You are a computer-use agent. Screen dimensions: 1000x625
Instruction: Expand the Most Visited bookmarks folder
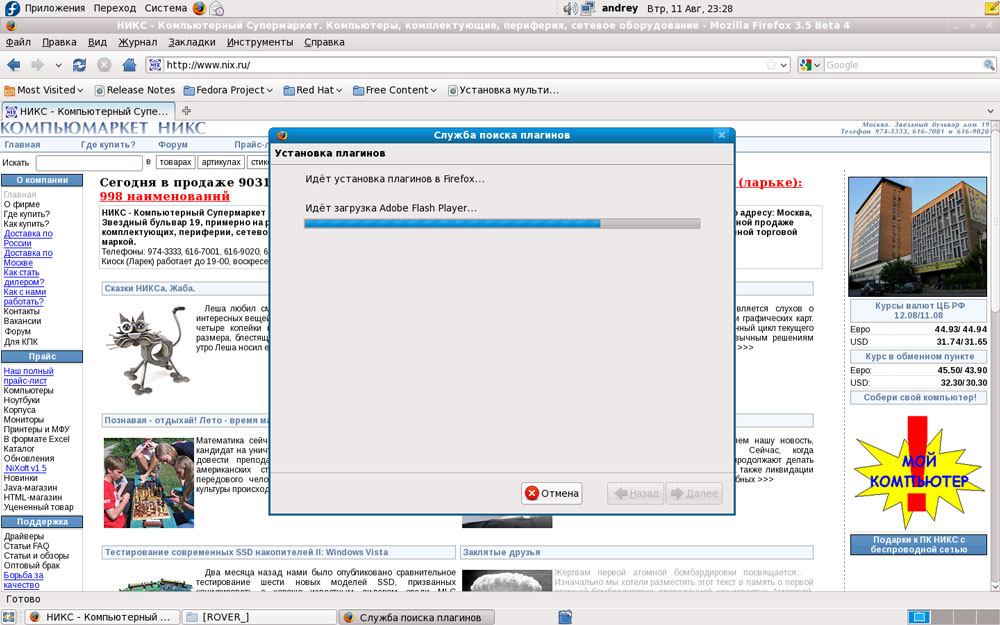coord(44,90)
